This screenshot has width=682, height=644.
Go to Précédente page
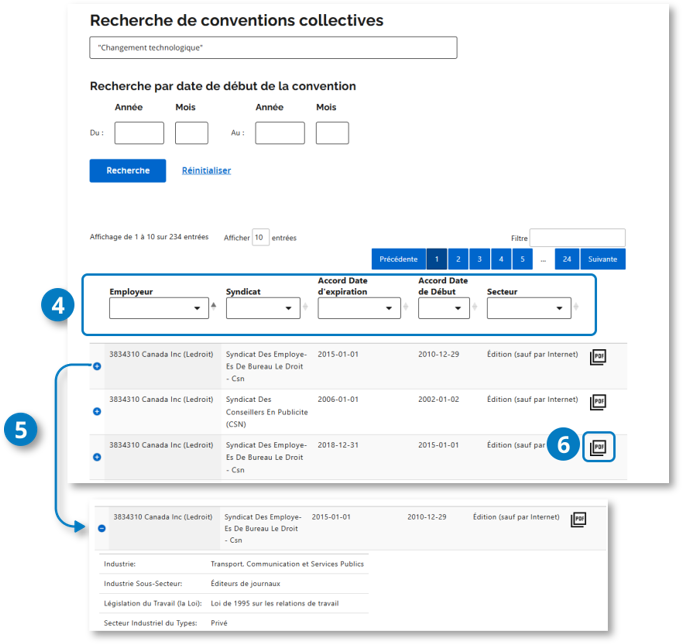(398, 259)
